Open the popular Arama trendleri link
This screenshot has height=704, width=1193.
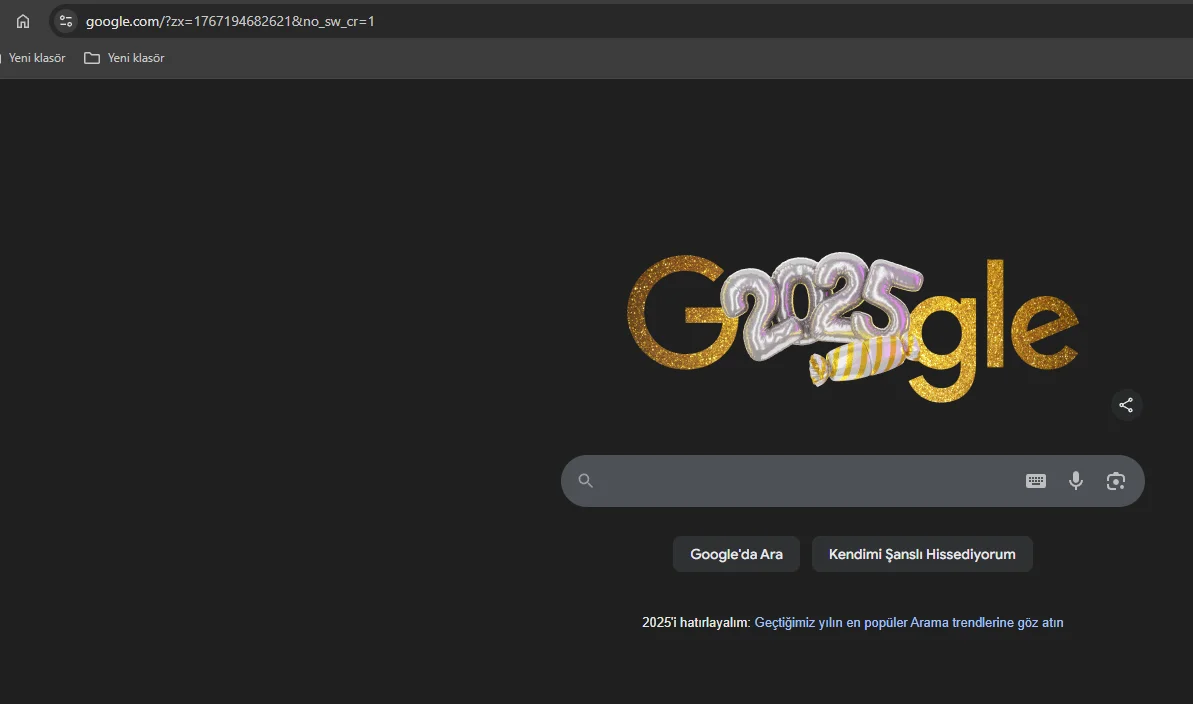pyautogui.click(x=908, y=623)
